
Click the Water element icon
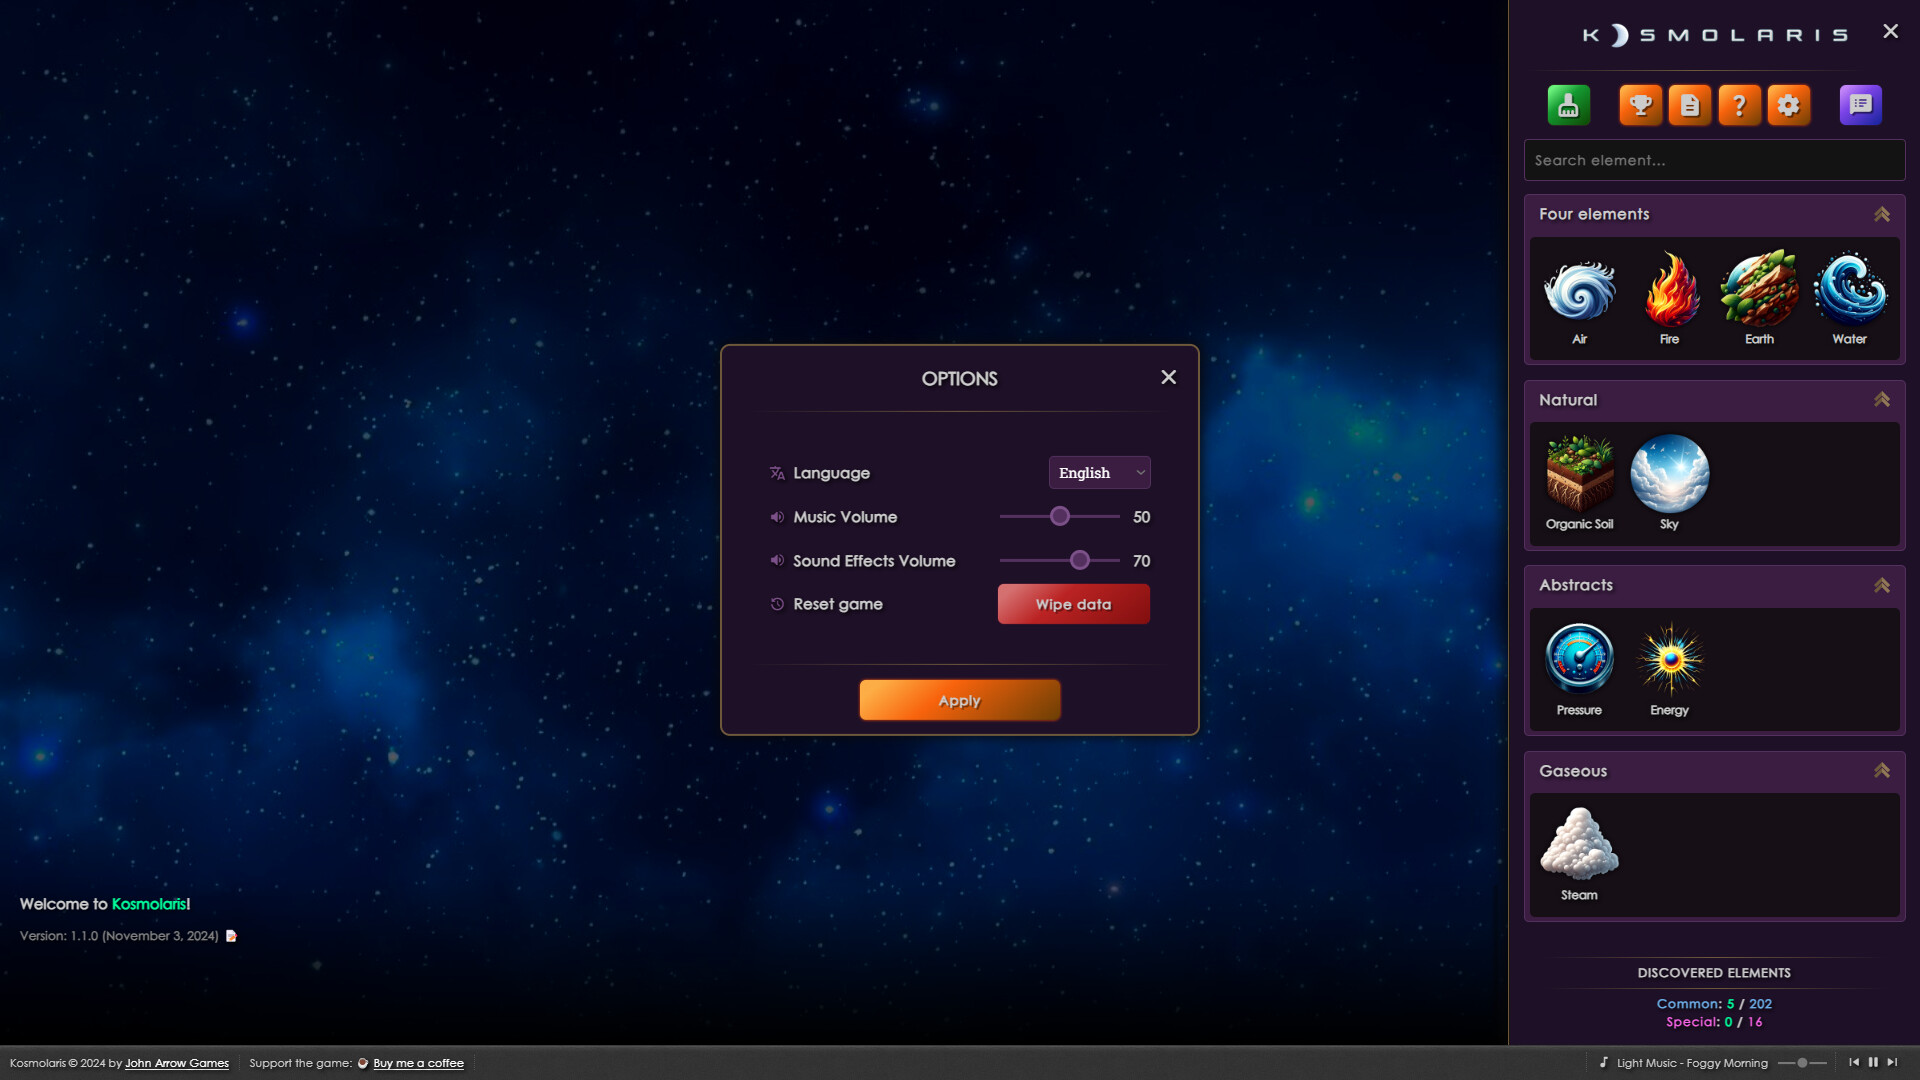[x=1849, y=293]
